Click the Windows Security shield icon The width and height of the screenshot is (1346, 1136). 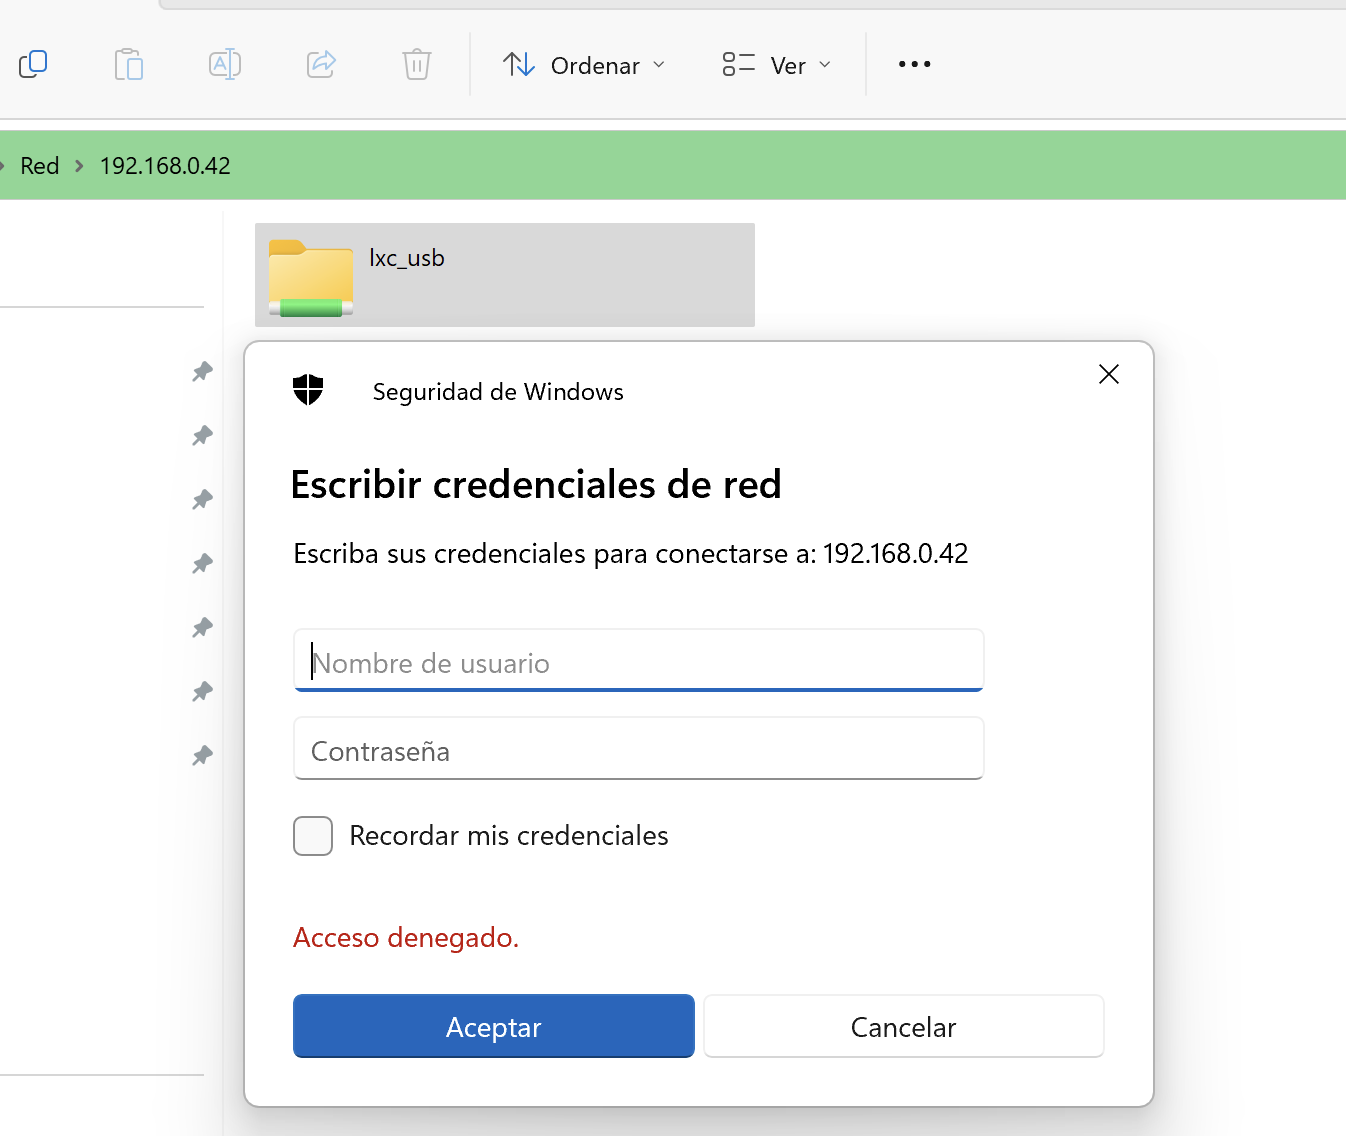pyautogui.click(x=308, y=390)
